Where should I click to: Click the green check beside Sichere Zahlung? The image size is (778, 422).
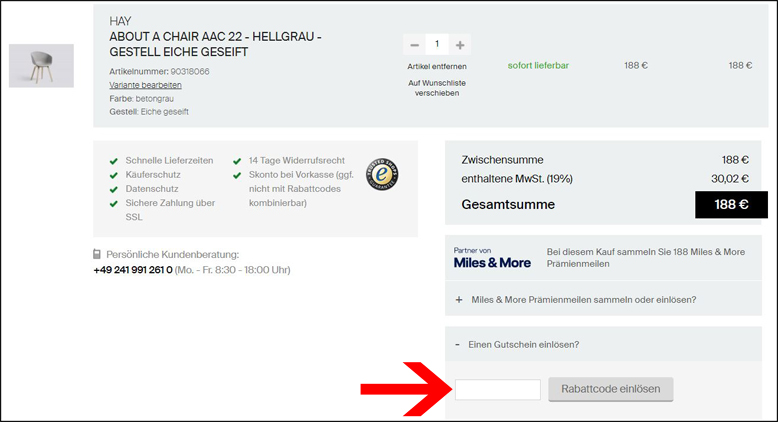pos(114,203)
